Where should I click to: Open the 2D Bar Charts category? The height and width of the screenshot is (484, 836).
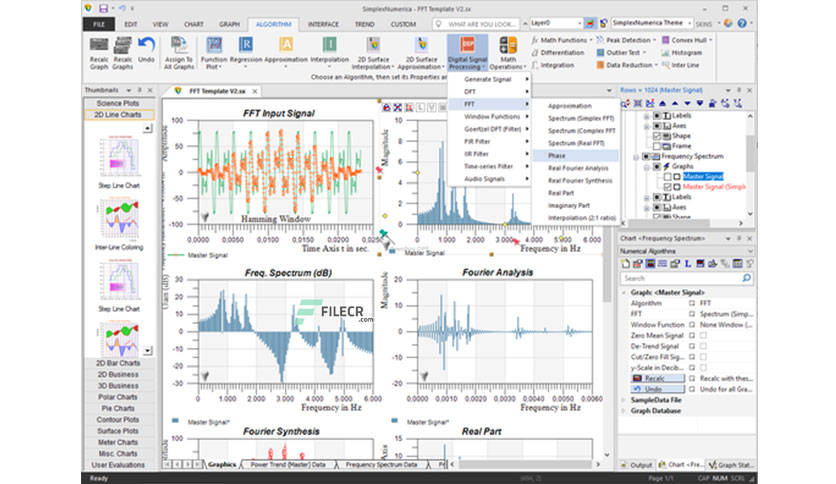coord(118,363)
